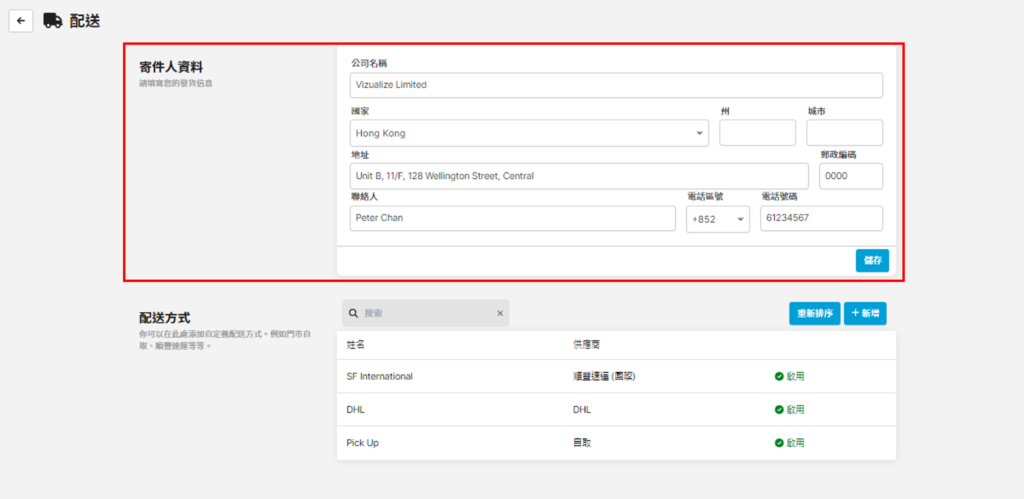
Task: Click the phone number field 61234567
Action: click(x=821, y=218)
